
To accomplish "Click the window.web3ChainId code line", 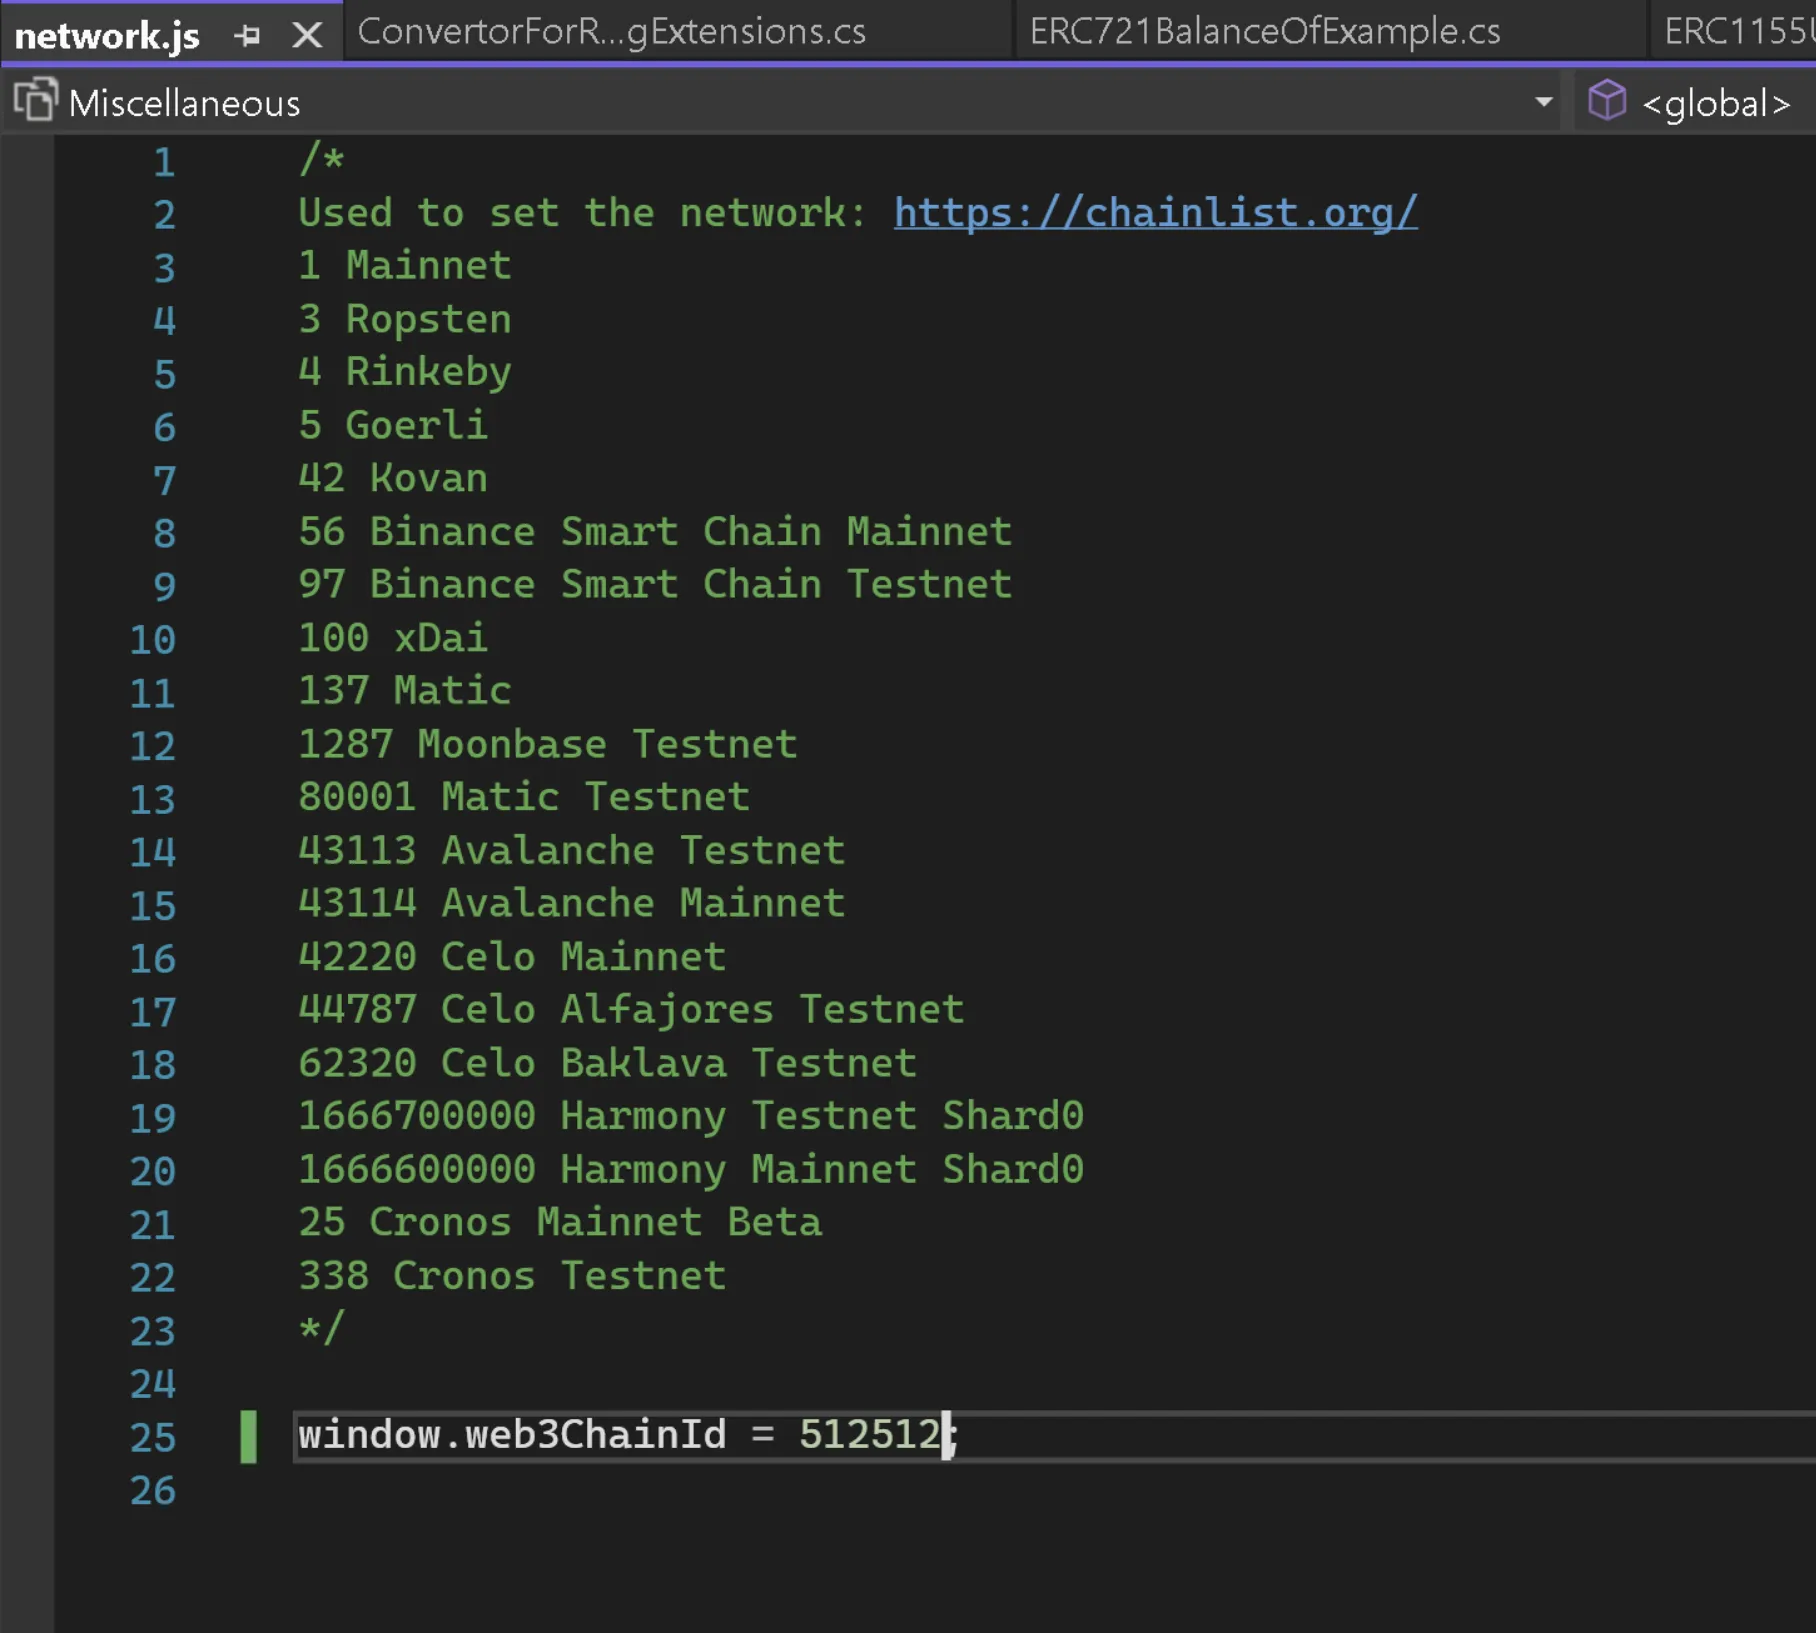I will (628, 1435).
